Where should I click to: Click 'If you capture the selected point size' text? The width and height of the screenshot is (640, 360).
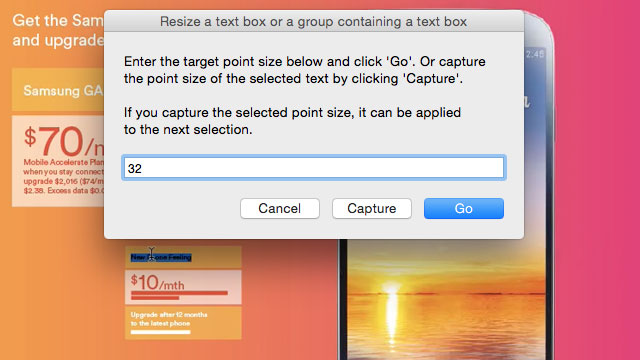pyautogui.click(x=292, y=121)
